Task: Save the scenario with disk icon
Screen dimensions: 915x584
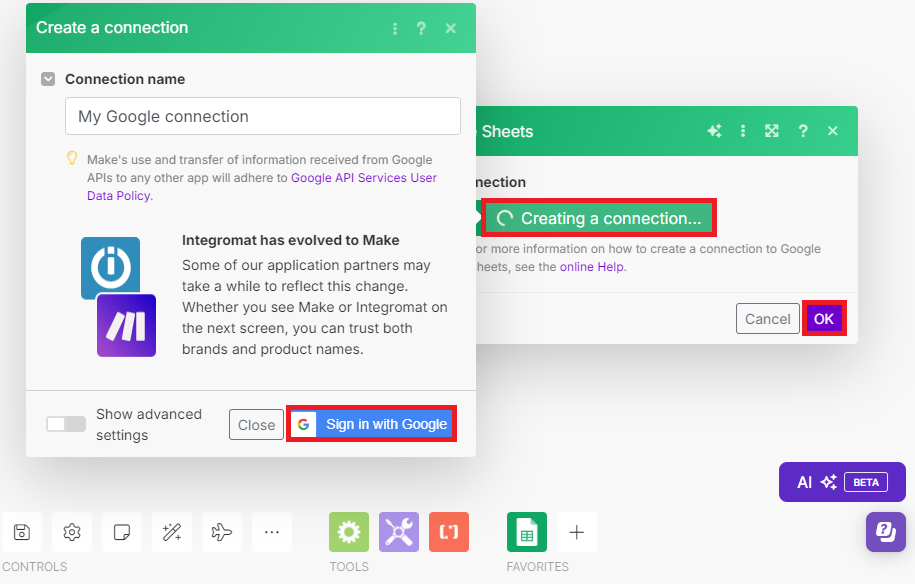Action: click(22, 532)
